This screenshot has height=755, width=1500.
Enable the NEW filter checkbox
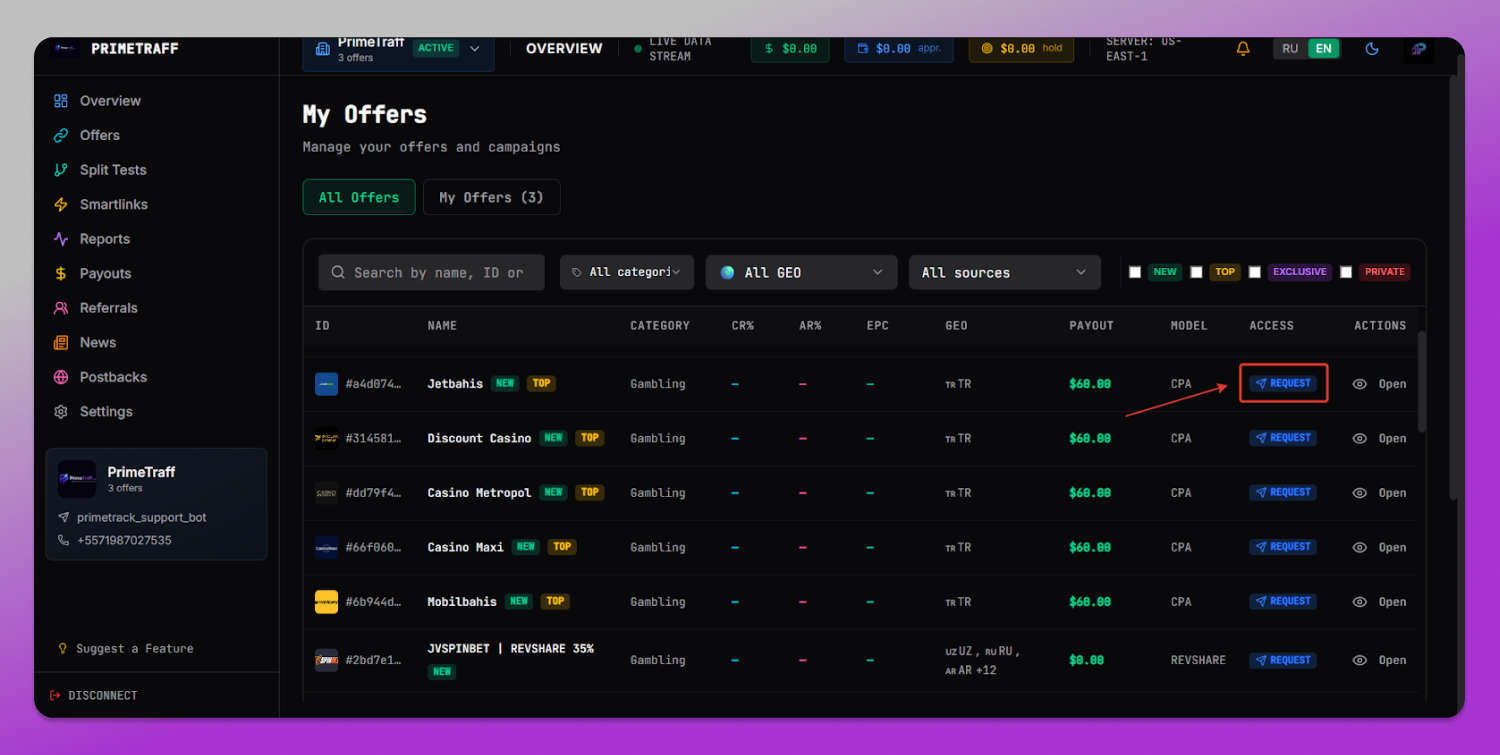coord(1135,272)
